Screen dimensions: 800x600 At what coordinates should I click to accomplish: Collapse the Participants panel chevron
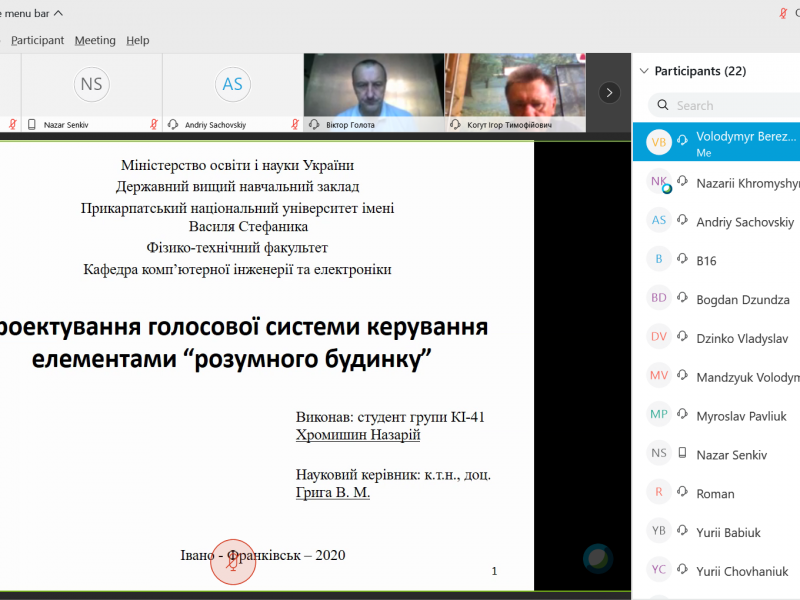click(643, 71)
